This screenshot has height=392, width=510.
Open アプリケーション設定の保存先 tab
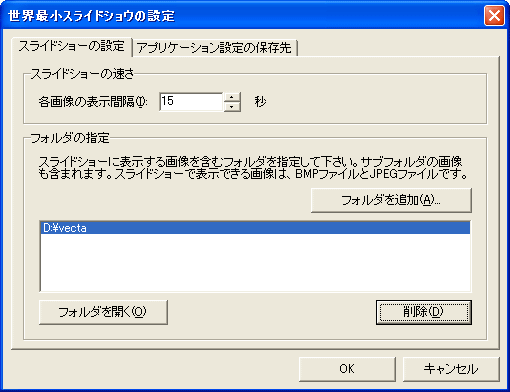pos(214,48)
